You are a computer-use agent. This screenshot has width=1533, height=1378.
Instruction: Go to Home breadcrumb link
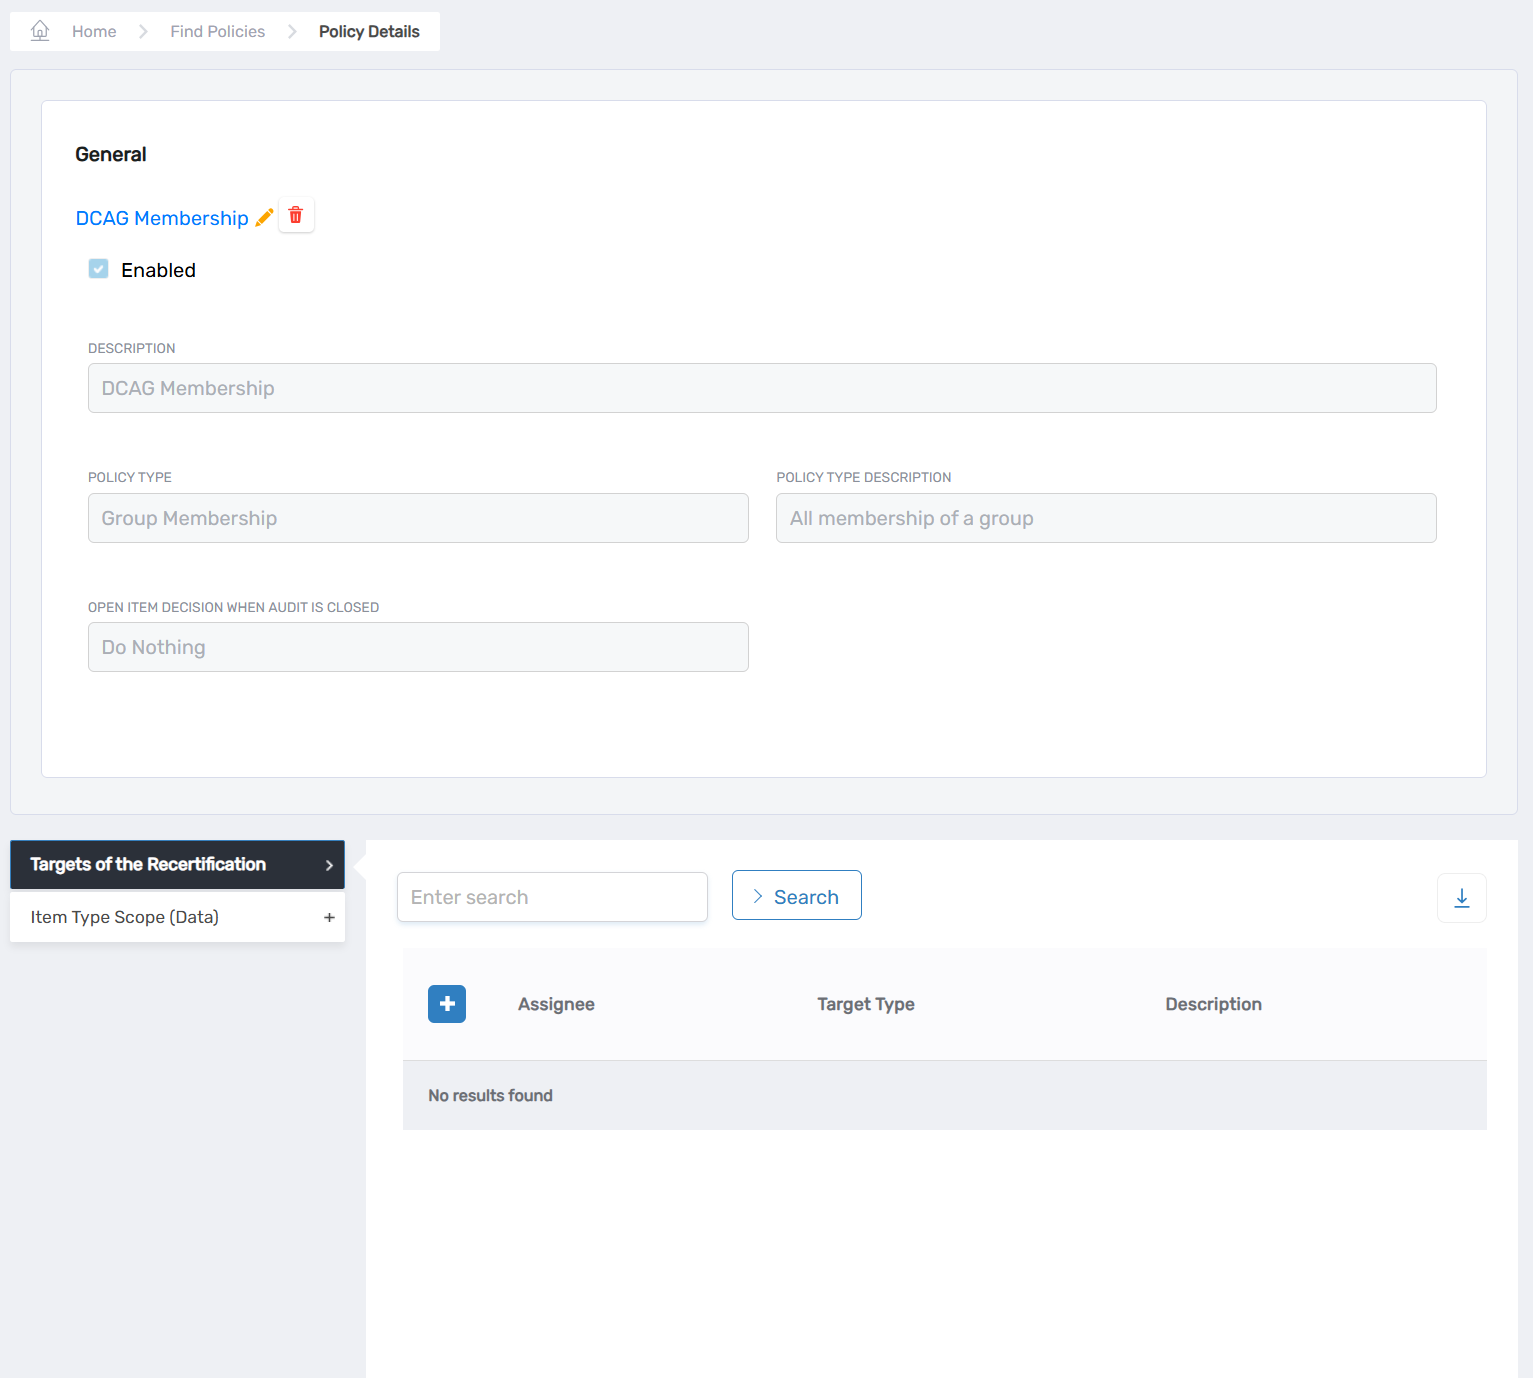pyautogui.click(x=94, y=31)
